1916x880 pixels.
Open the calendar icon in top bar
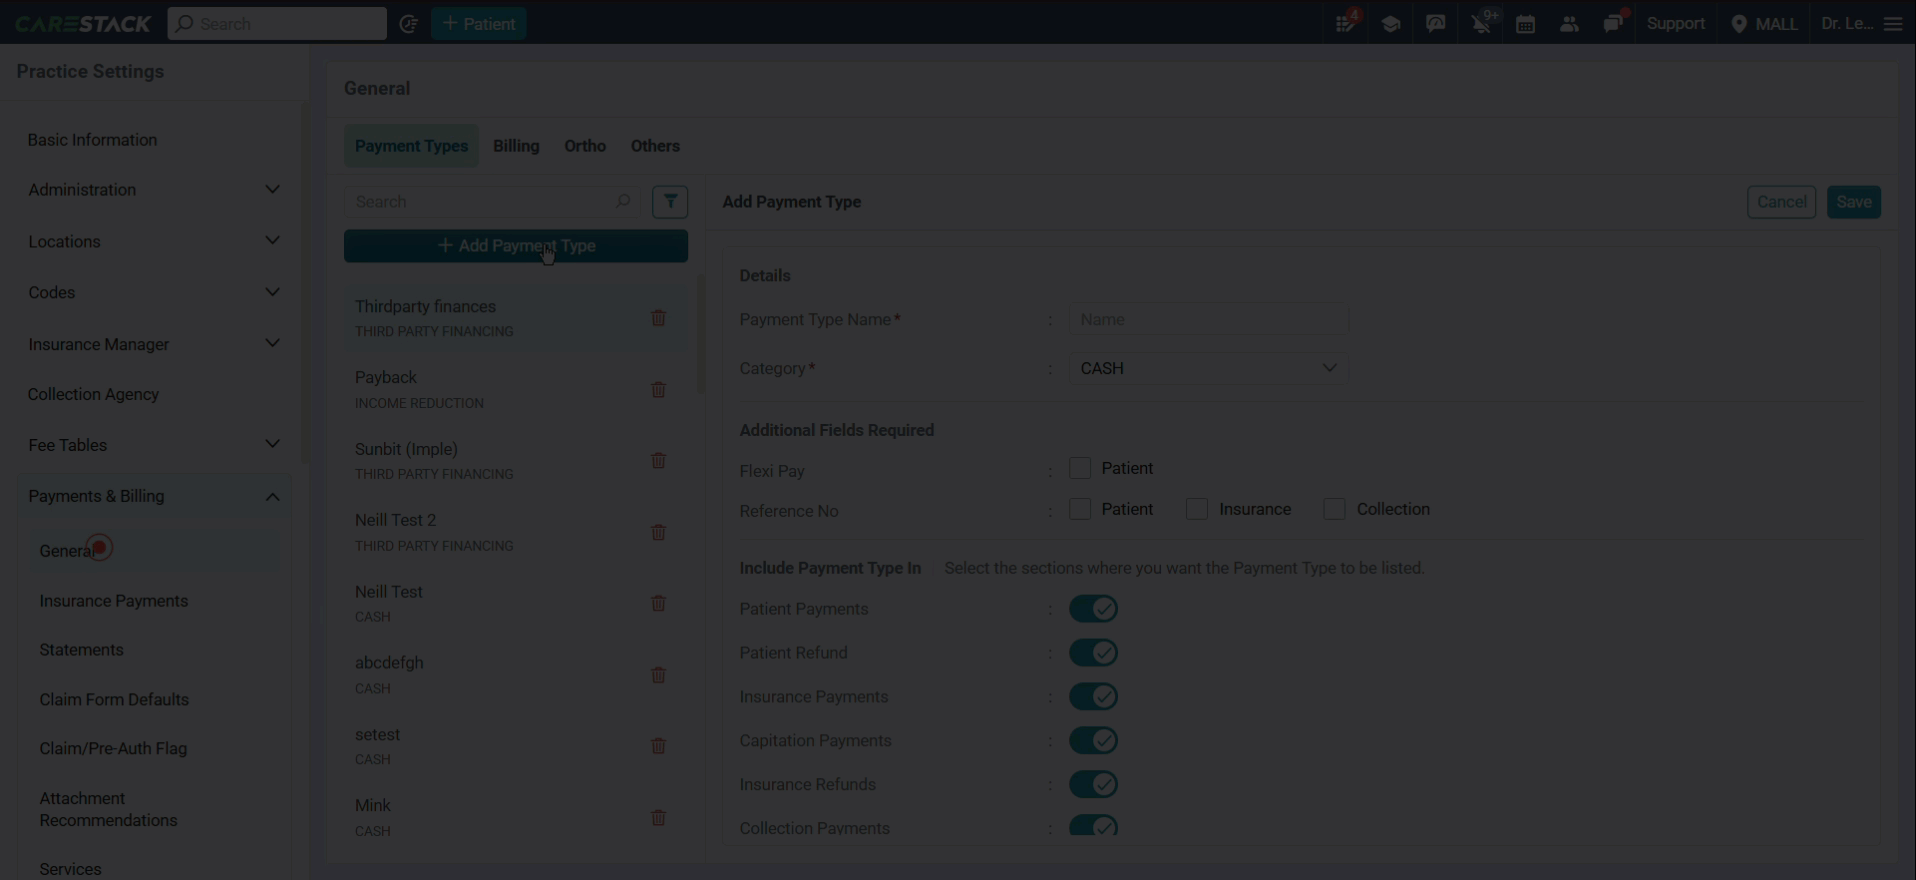[x=1525, y=24]
